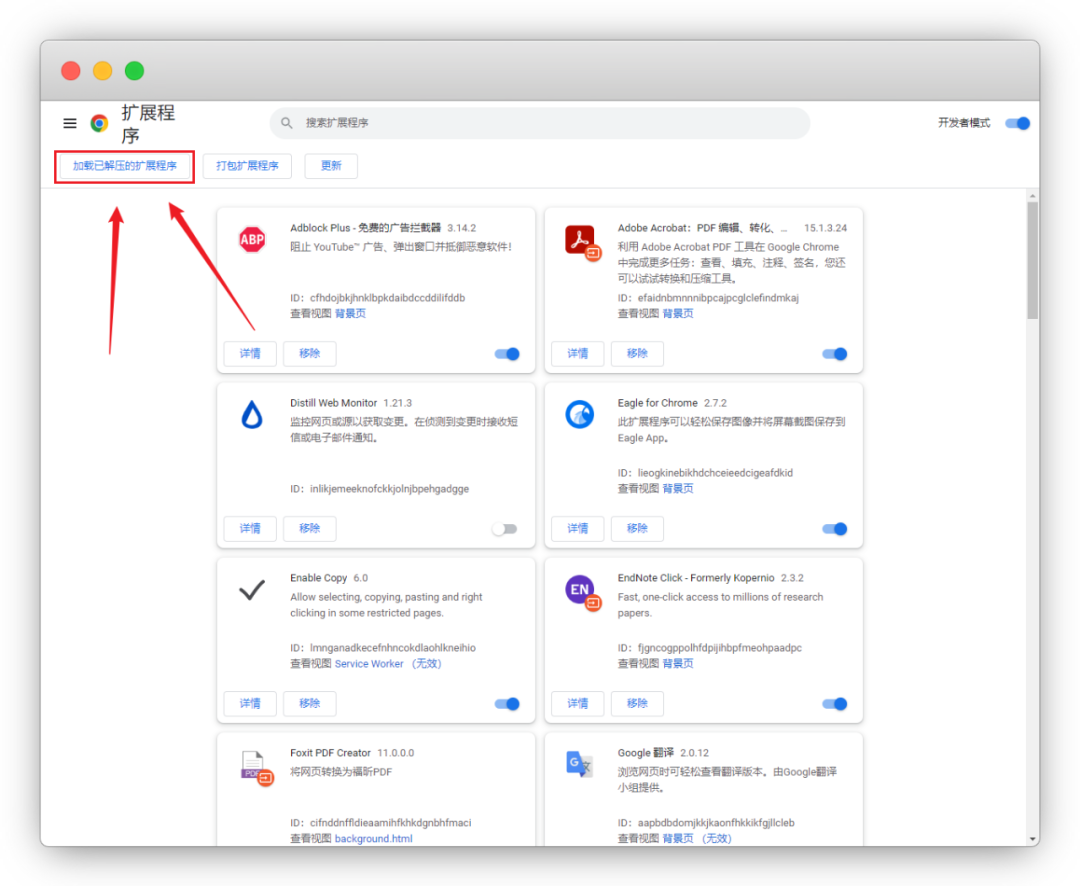Viewport: 1080px width, 886px height.
Task: Open 详情 for EndNote Click
Action: click(578, 703)
